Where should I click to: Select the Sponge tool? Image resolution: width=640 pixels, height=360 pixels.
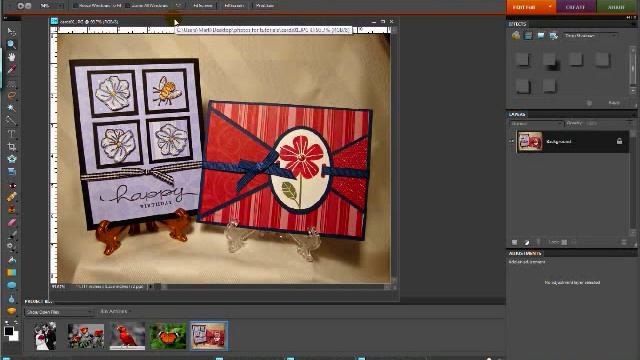pos(11,311)
